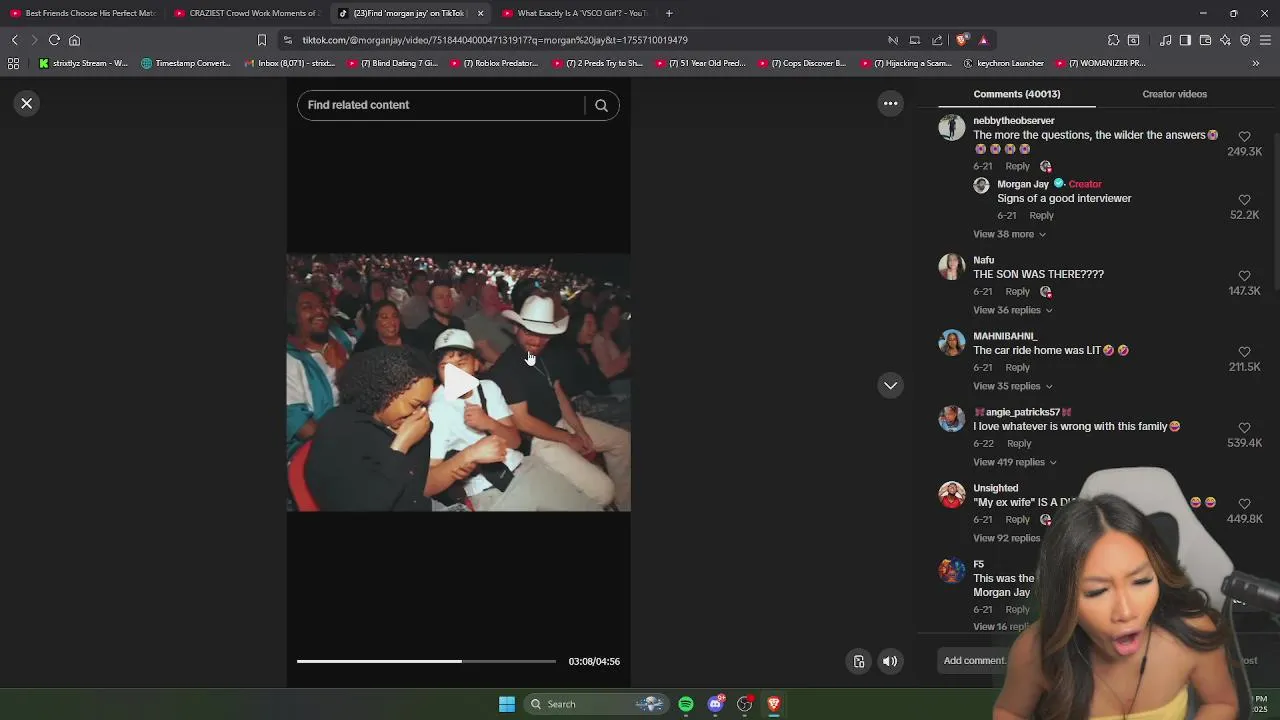
Task: Click the Add comment field
Action: [974, 660]
